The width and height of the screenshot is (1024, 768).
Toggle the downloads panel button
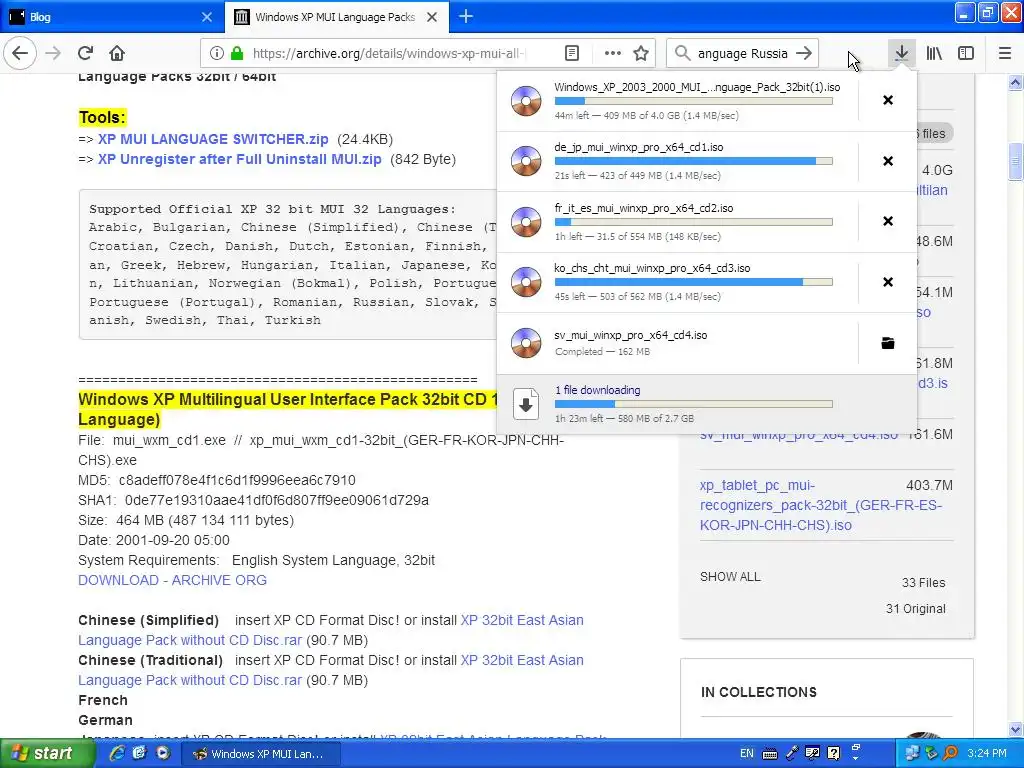[x=901, y=53]
